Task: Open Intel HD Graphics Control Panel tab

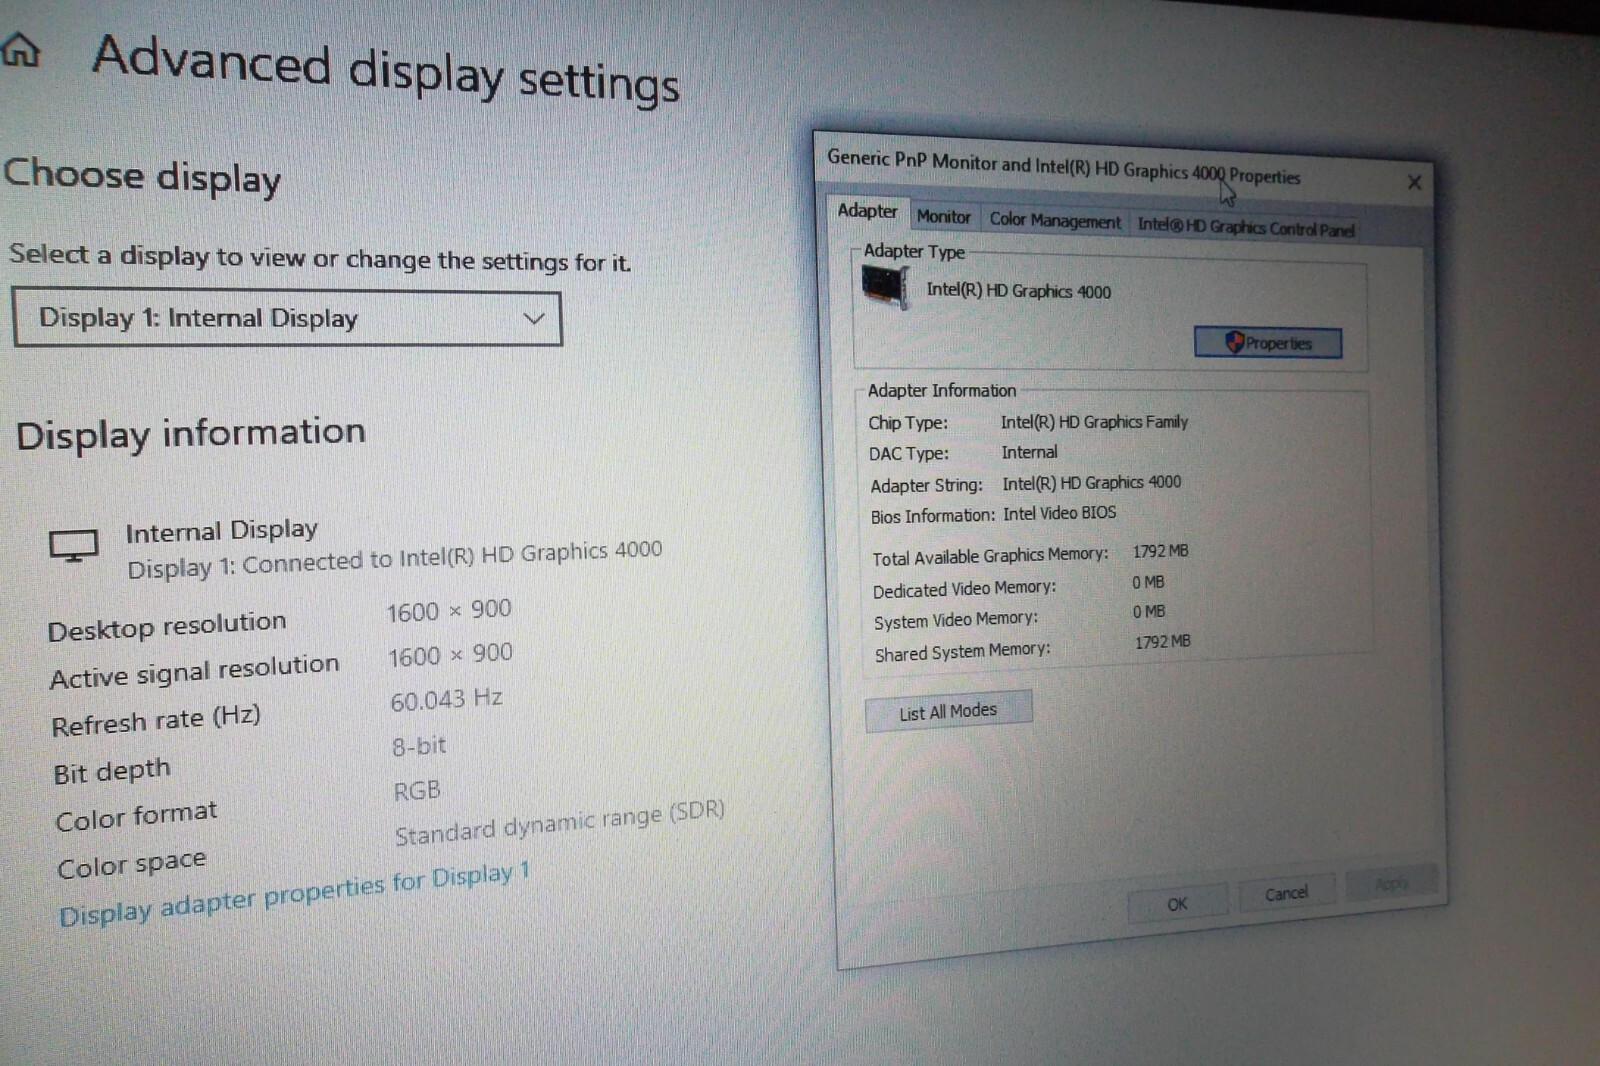Action: 1245,228
